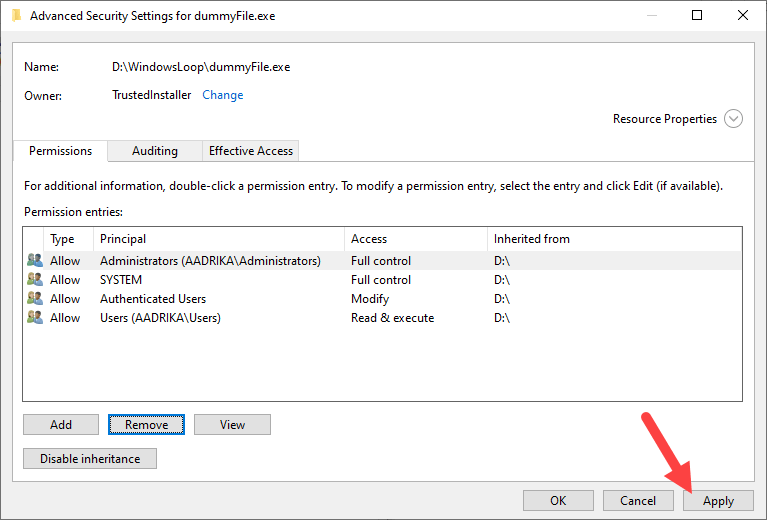Select the Authenticated Users Modify entry
The image size is (767, 520).
pyautogui.click(x=153, y=299)
